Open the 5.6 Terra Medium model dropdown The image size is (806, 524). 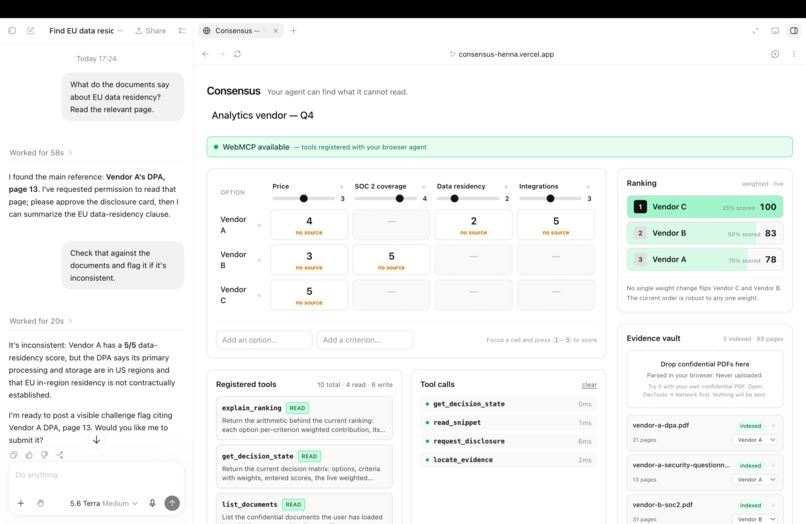coord(104,503)
